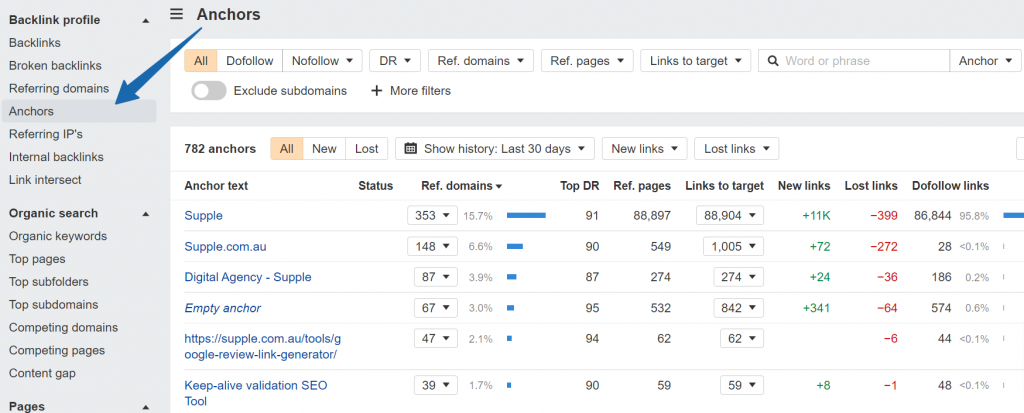The image size is (1024, 413).
Task: Select the Lost anchors tab
Action: 366,148
